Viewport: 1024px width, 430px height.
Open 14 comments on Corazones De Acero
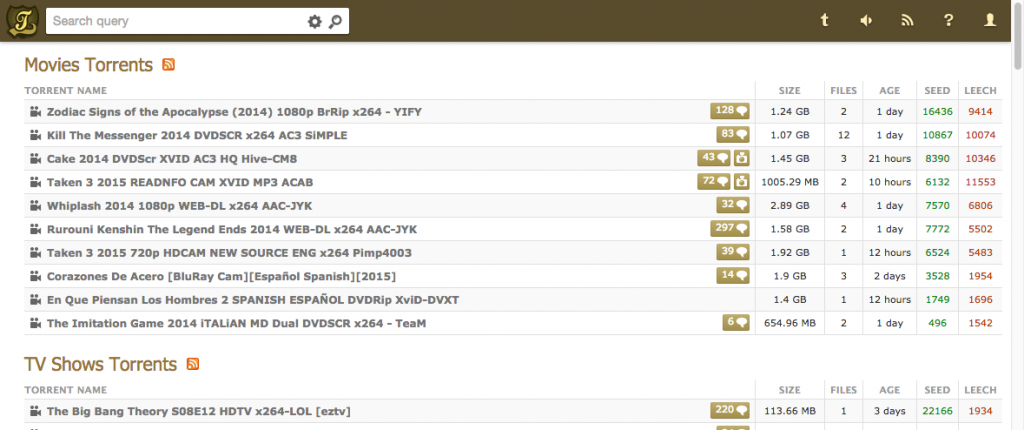coord(733,276)
